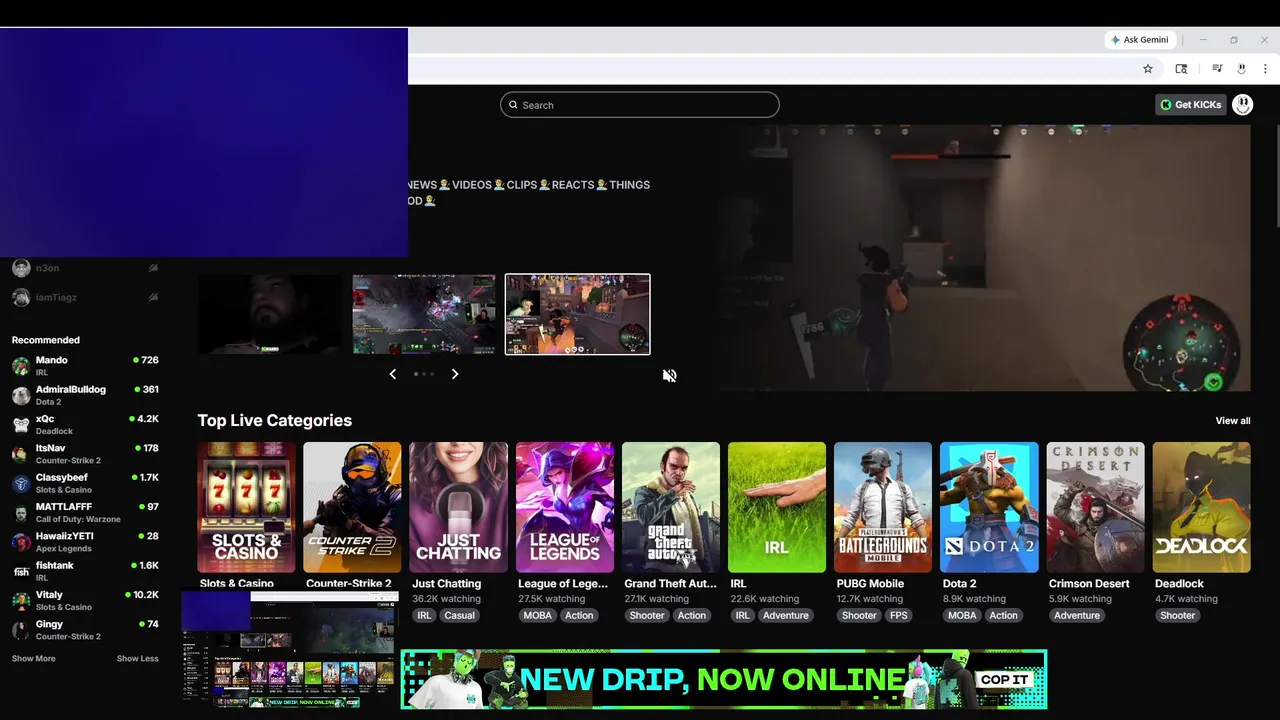The height and width of the screenshot is (720, 1280).
Task: Click the Adventure tag under Crimson Desert
Action: (1077, 616)
